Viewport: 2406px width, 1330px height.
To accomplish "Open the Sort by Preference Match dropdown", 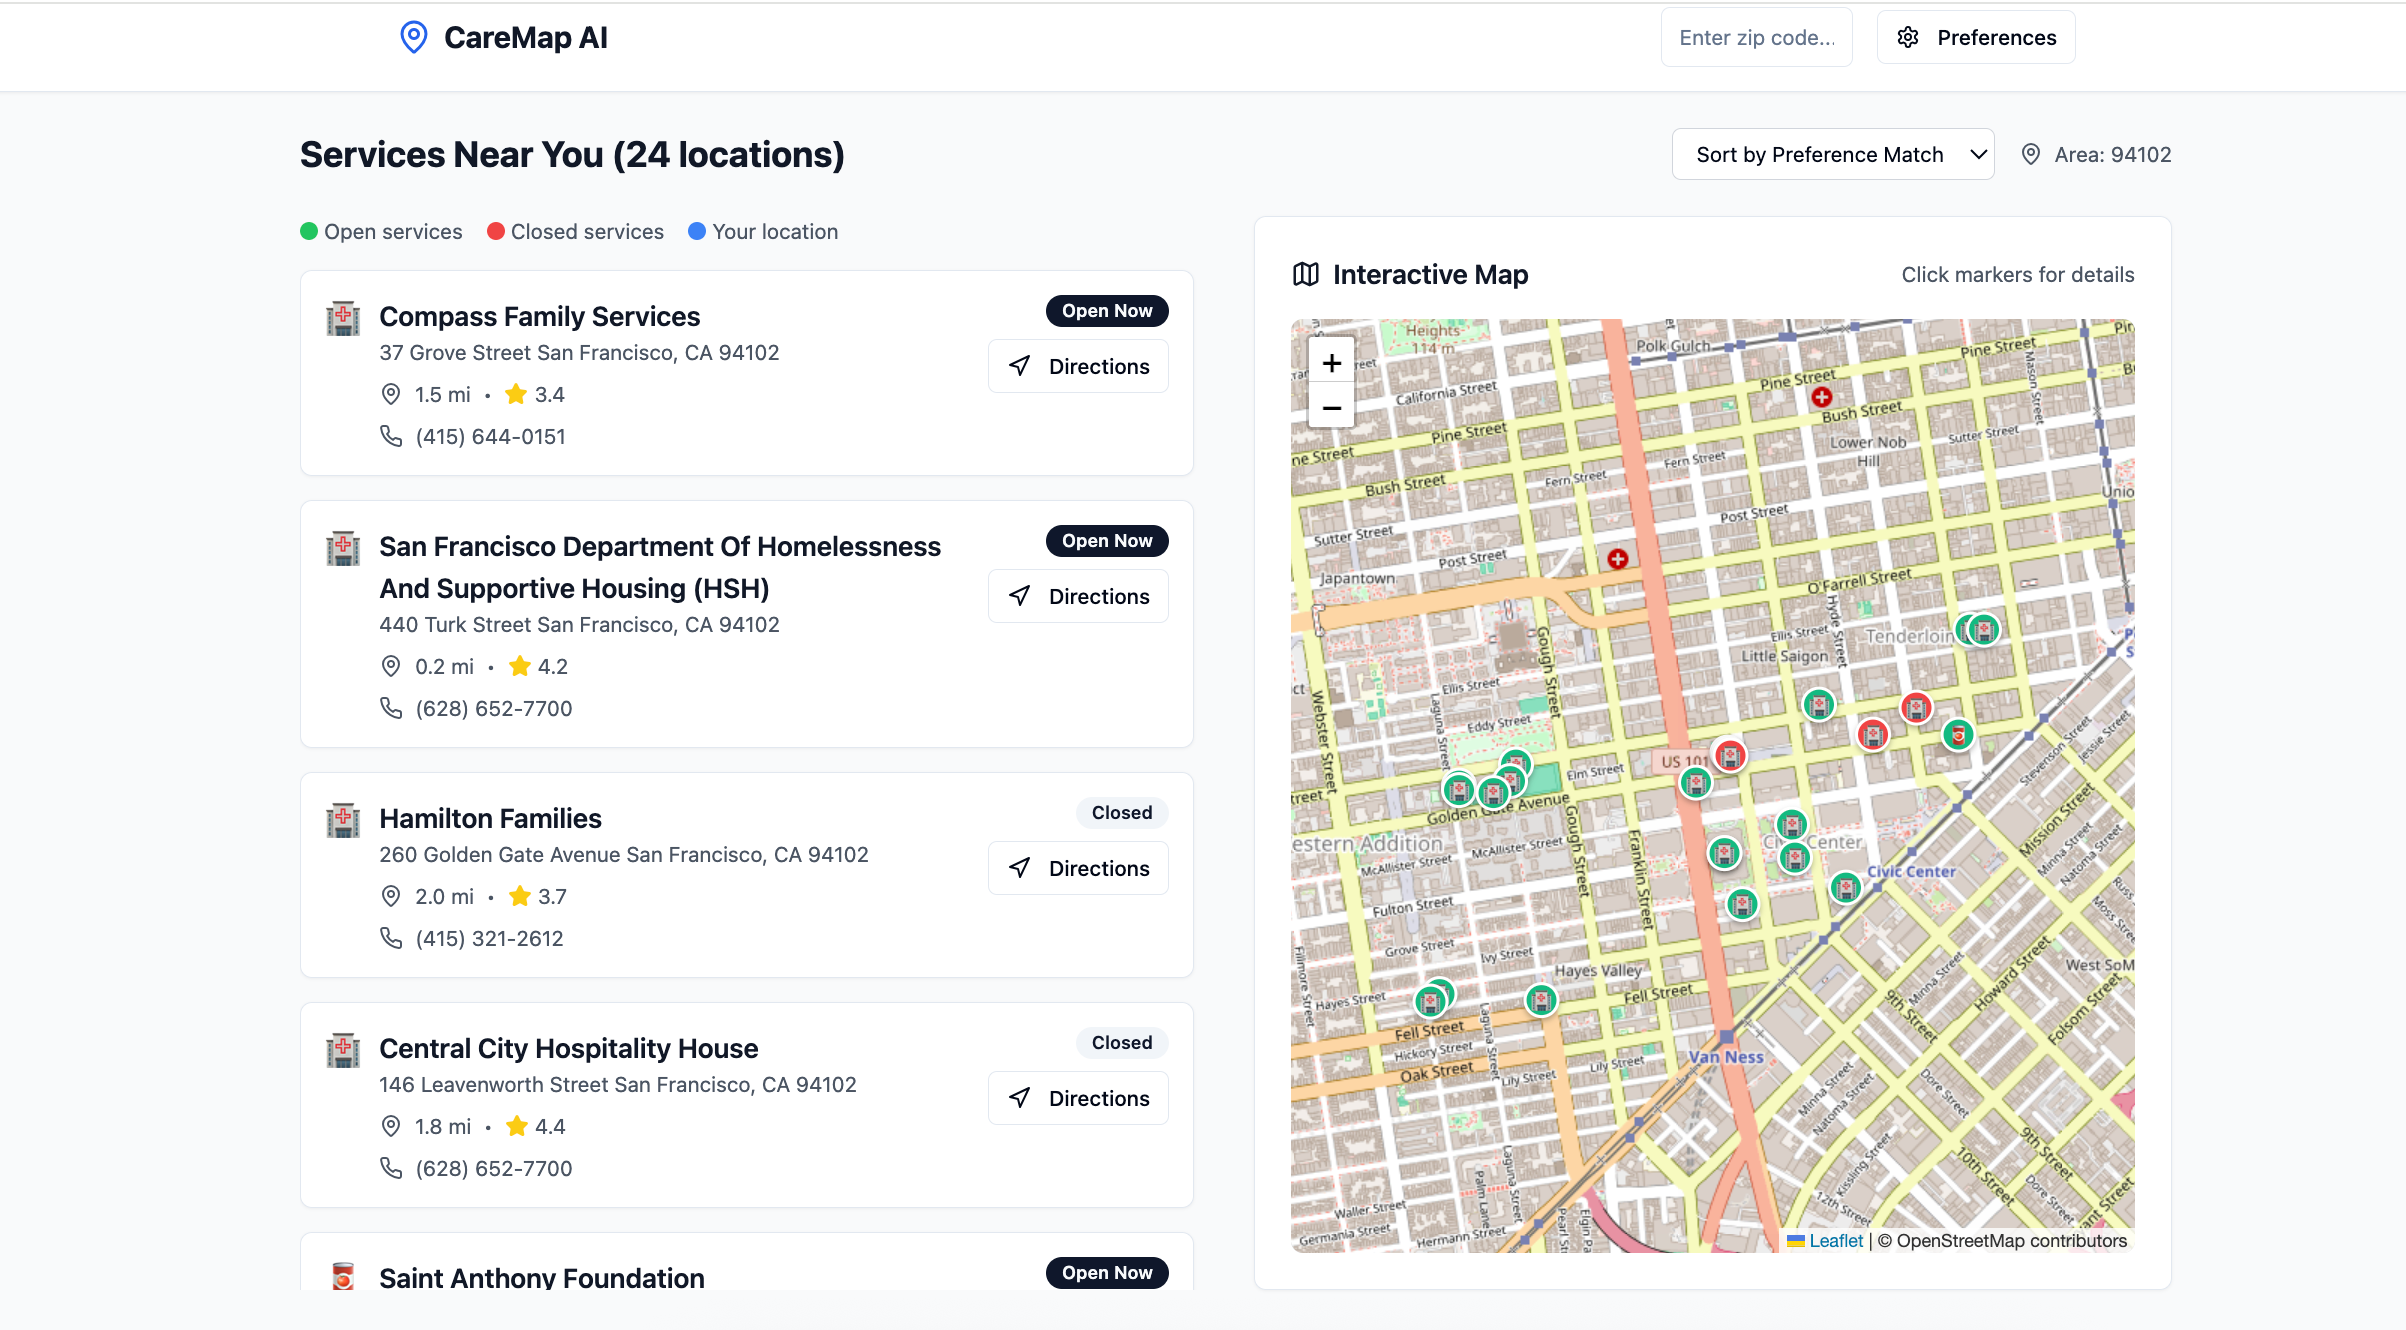I will 1832,154.
